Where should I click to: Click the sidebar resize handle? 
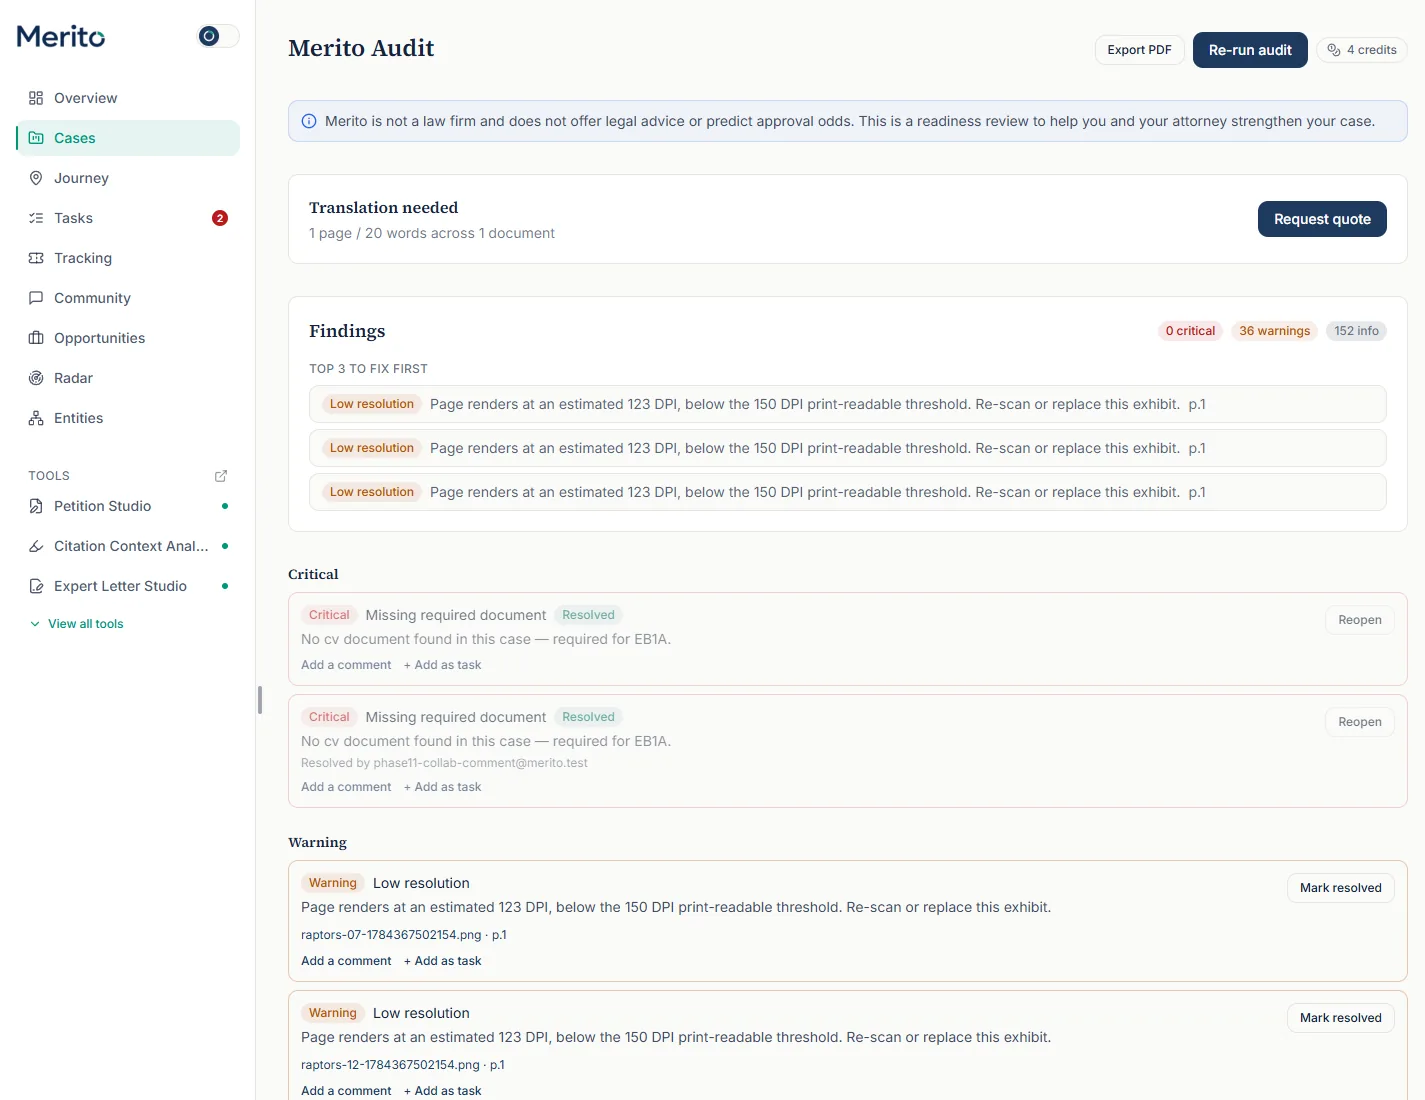click(260, 700)
